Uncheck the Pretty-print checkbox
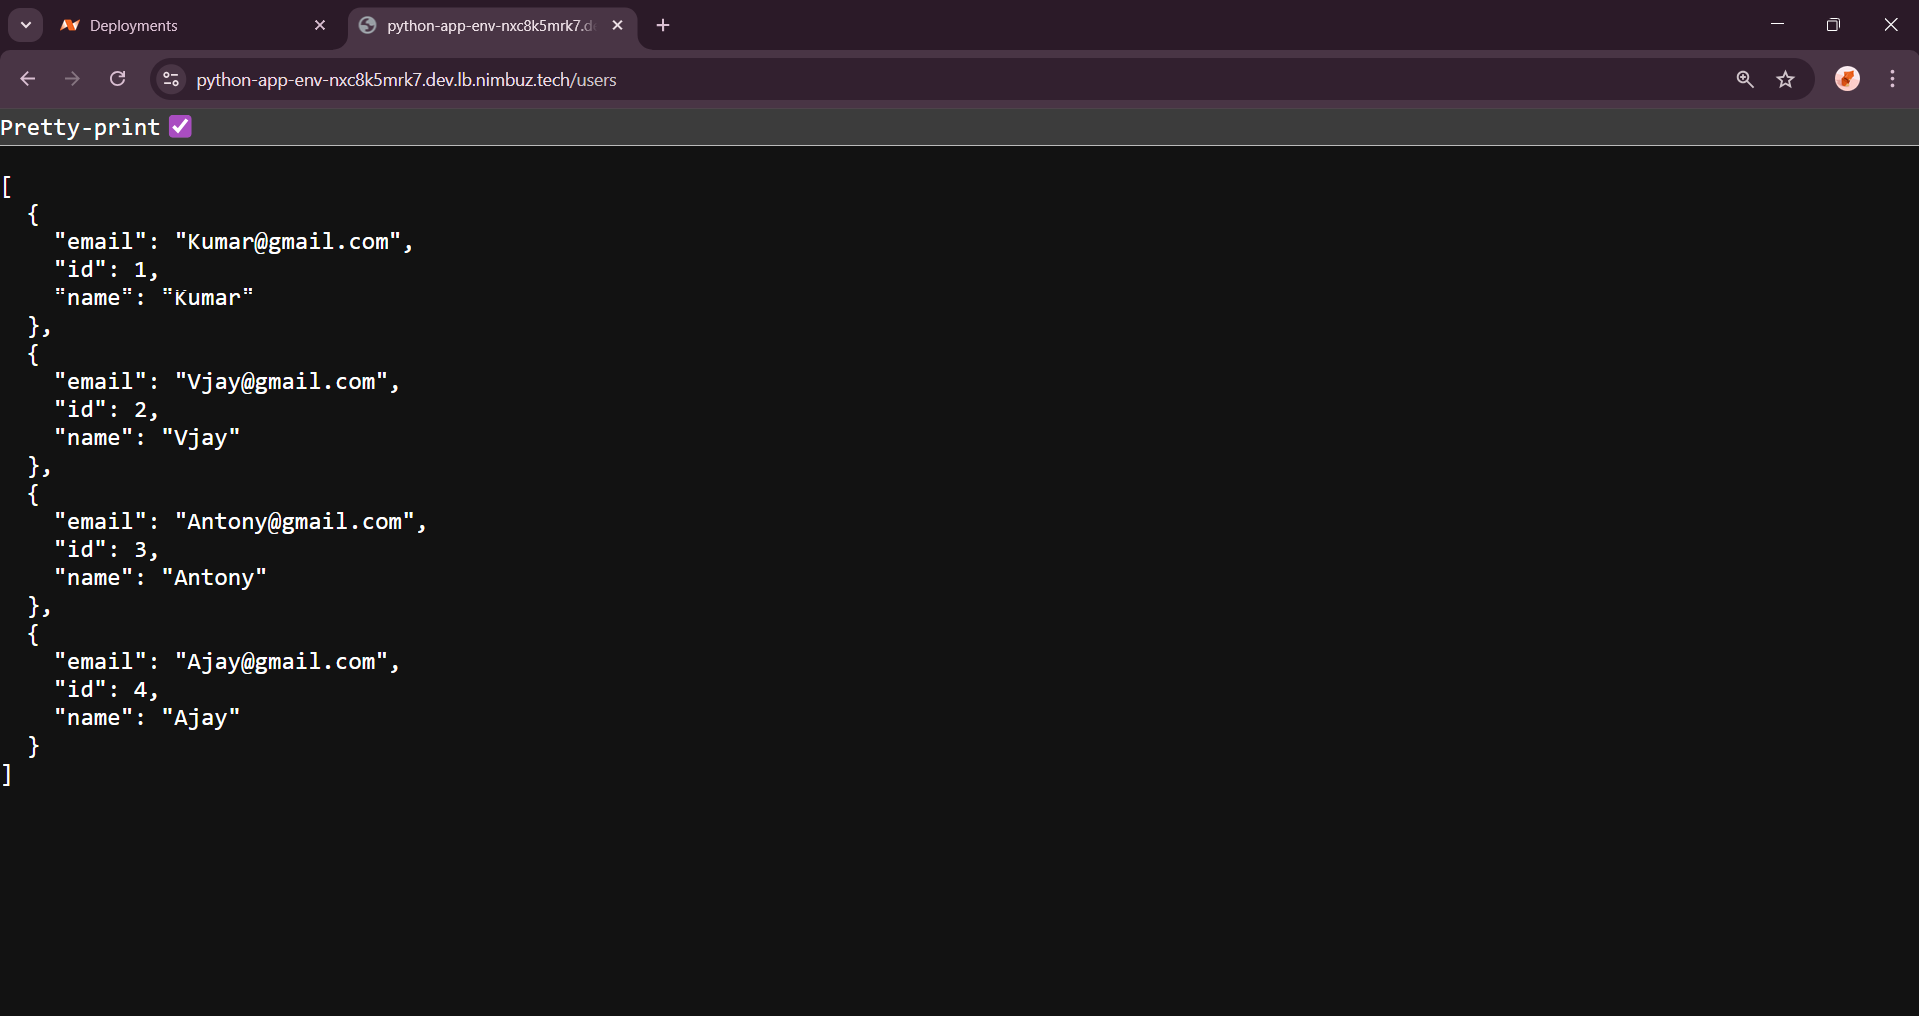1919x1016 pixels. (180, 127)
